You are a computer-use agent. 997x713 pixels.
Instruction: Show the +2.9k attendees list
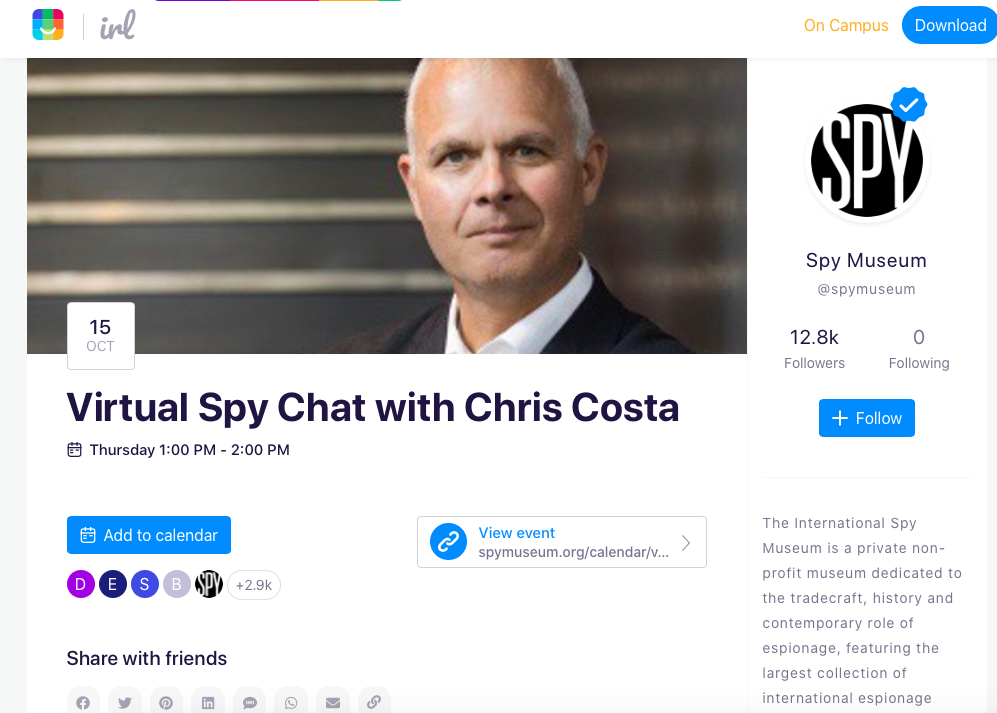[x=254, y=585]
